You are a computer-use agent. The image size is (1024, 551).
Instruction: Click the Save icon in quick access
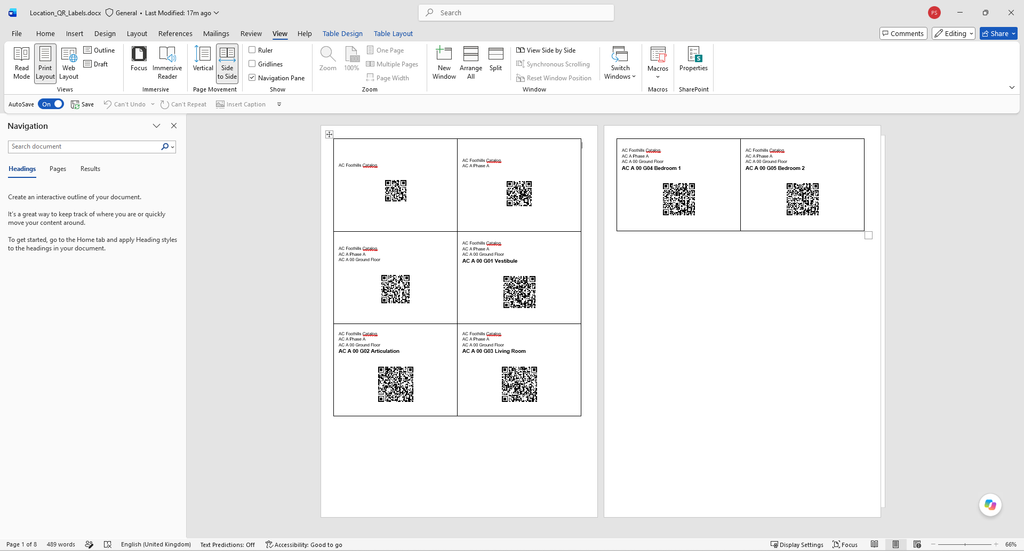[82, 104]
